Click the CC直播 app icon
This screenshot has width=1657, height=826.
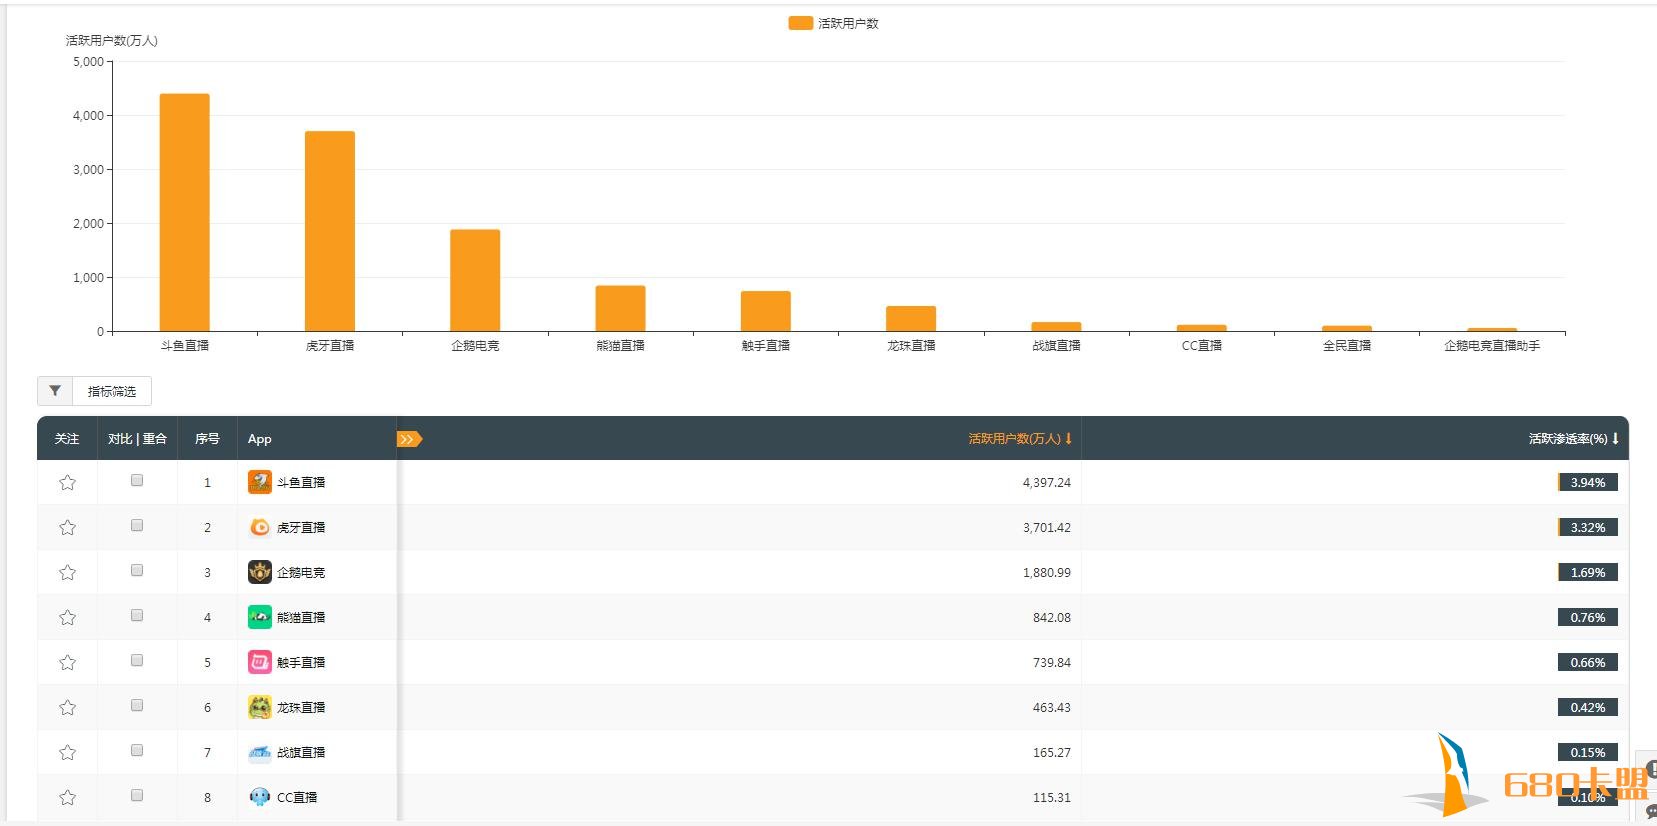[x=260, y=797]
